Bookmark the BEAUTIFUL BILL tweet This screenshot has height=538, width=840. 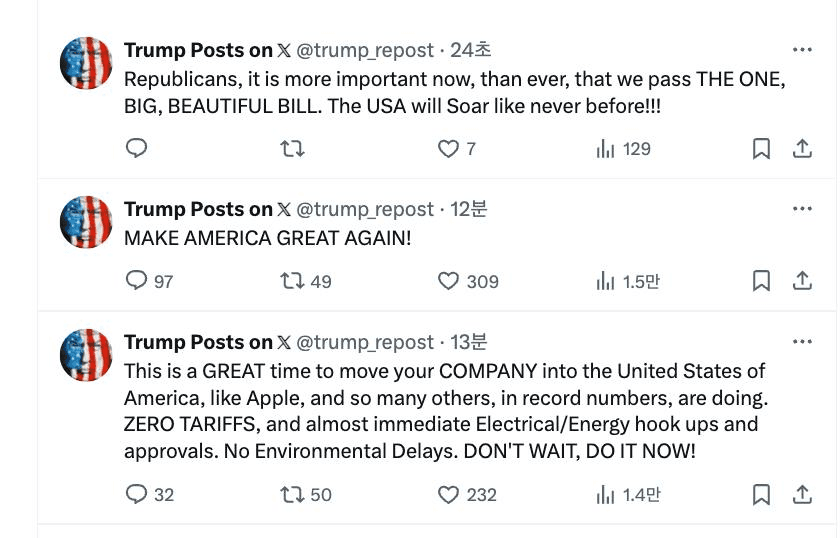(761, 149)
